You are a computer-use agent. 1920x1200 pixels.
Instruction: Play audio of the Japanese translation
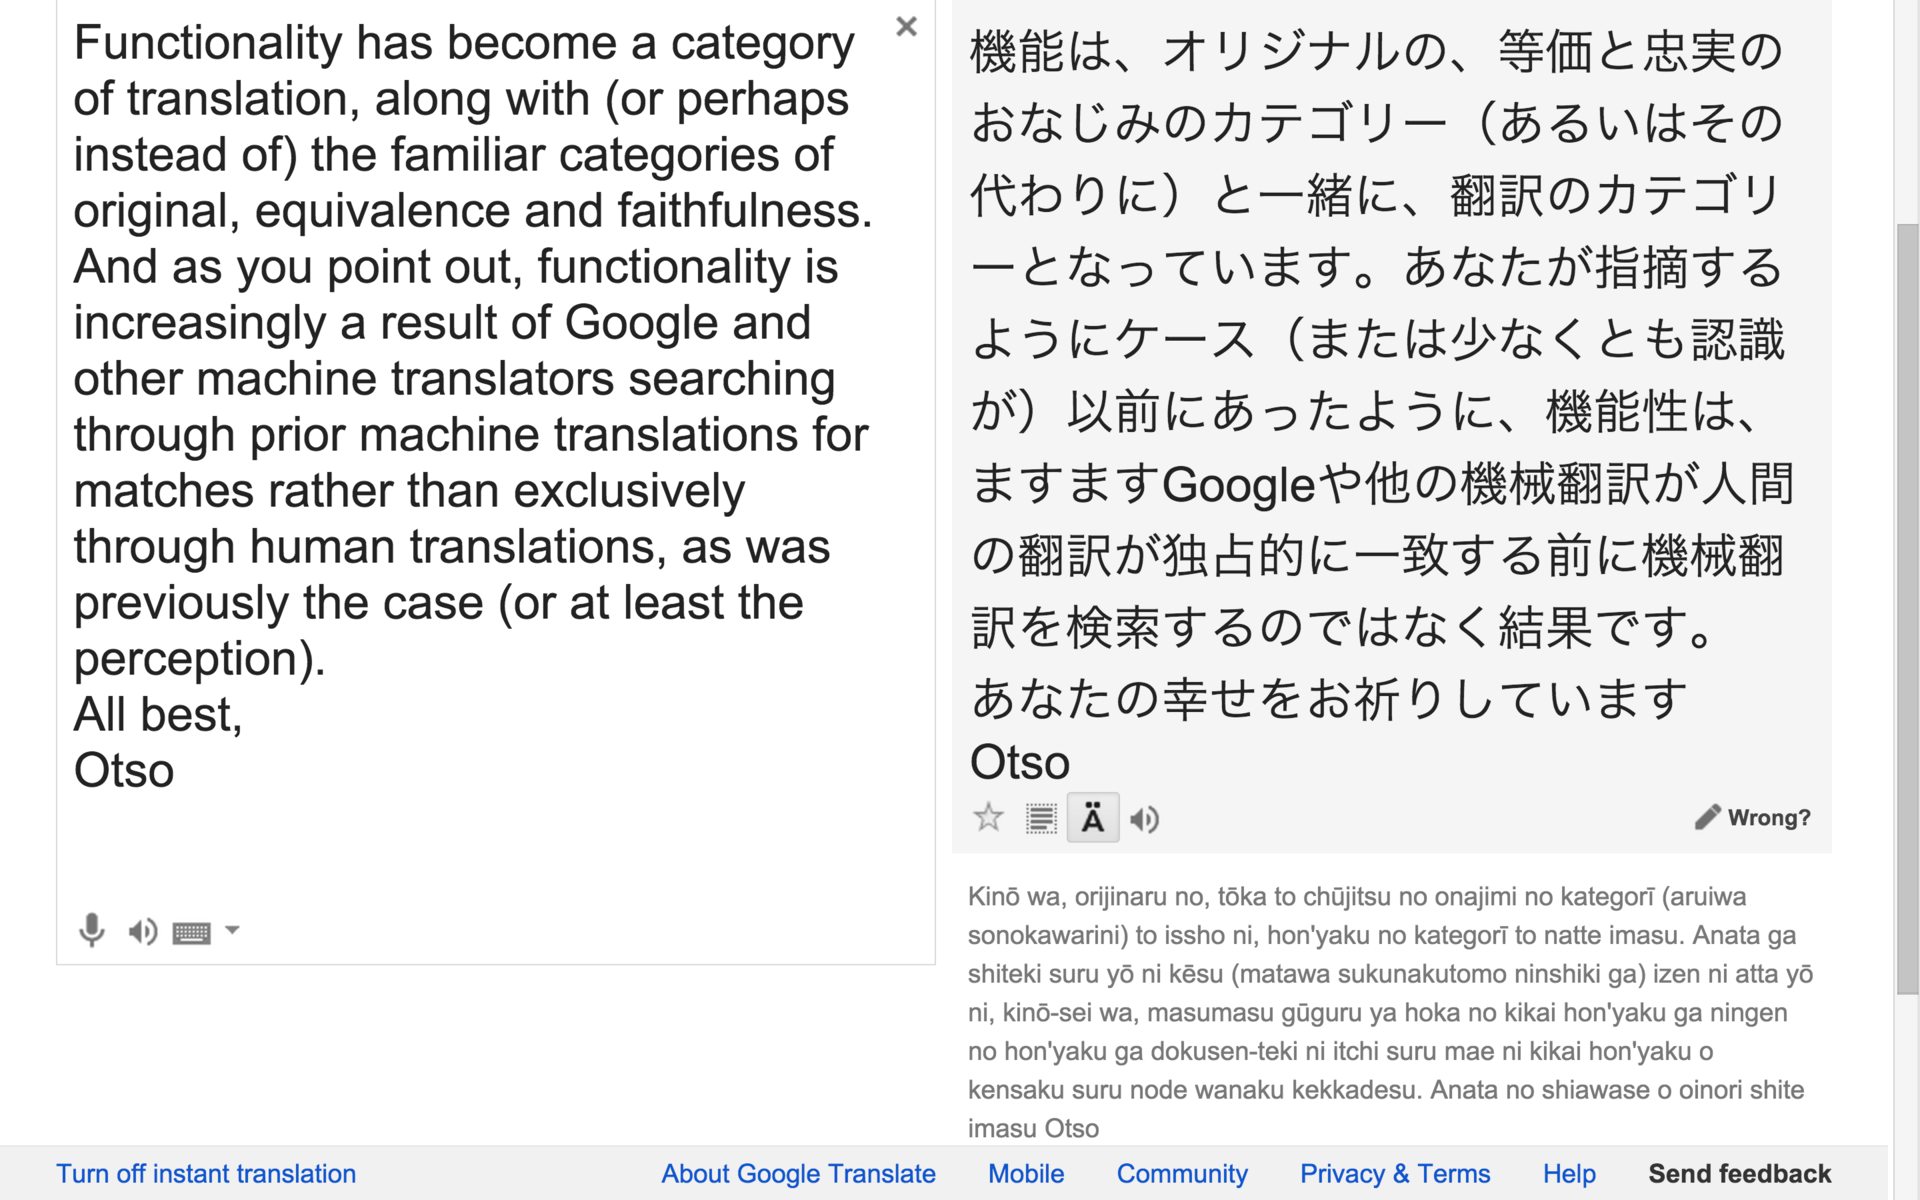(1145, 820)
